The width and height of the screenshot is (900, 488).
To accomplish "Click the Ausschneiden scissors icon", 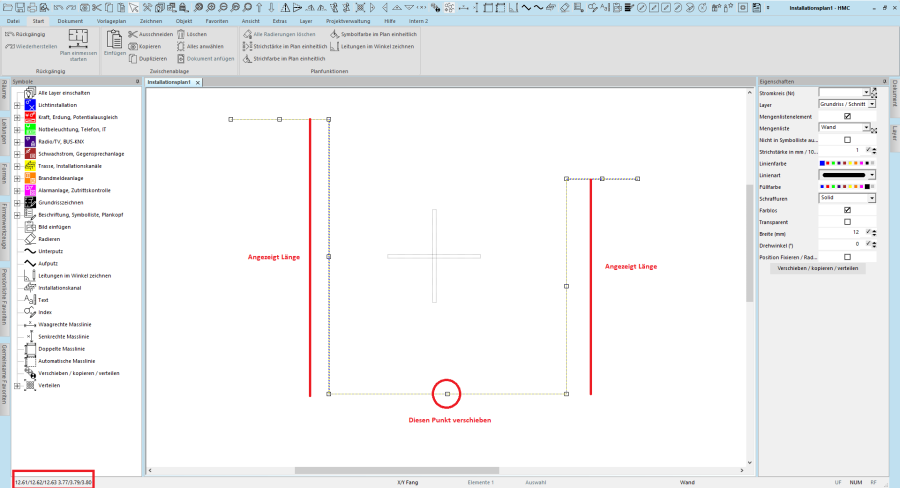I will tap(133, 34).
